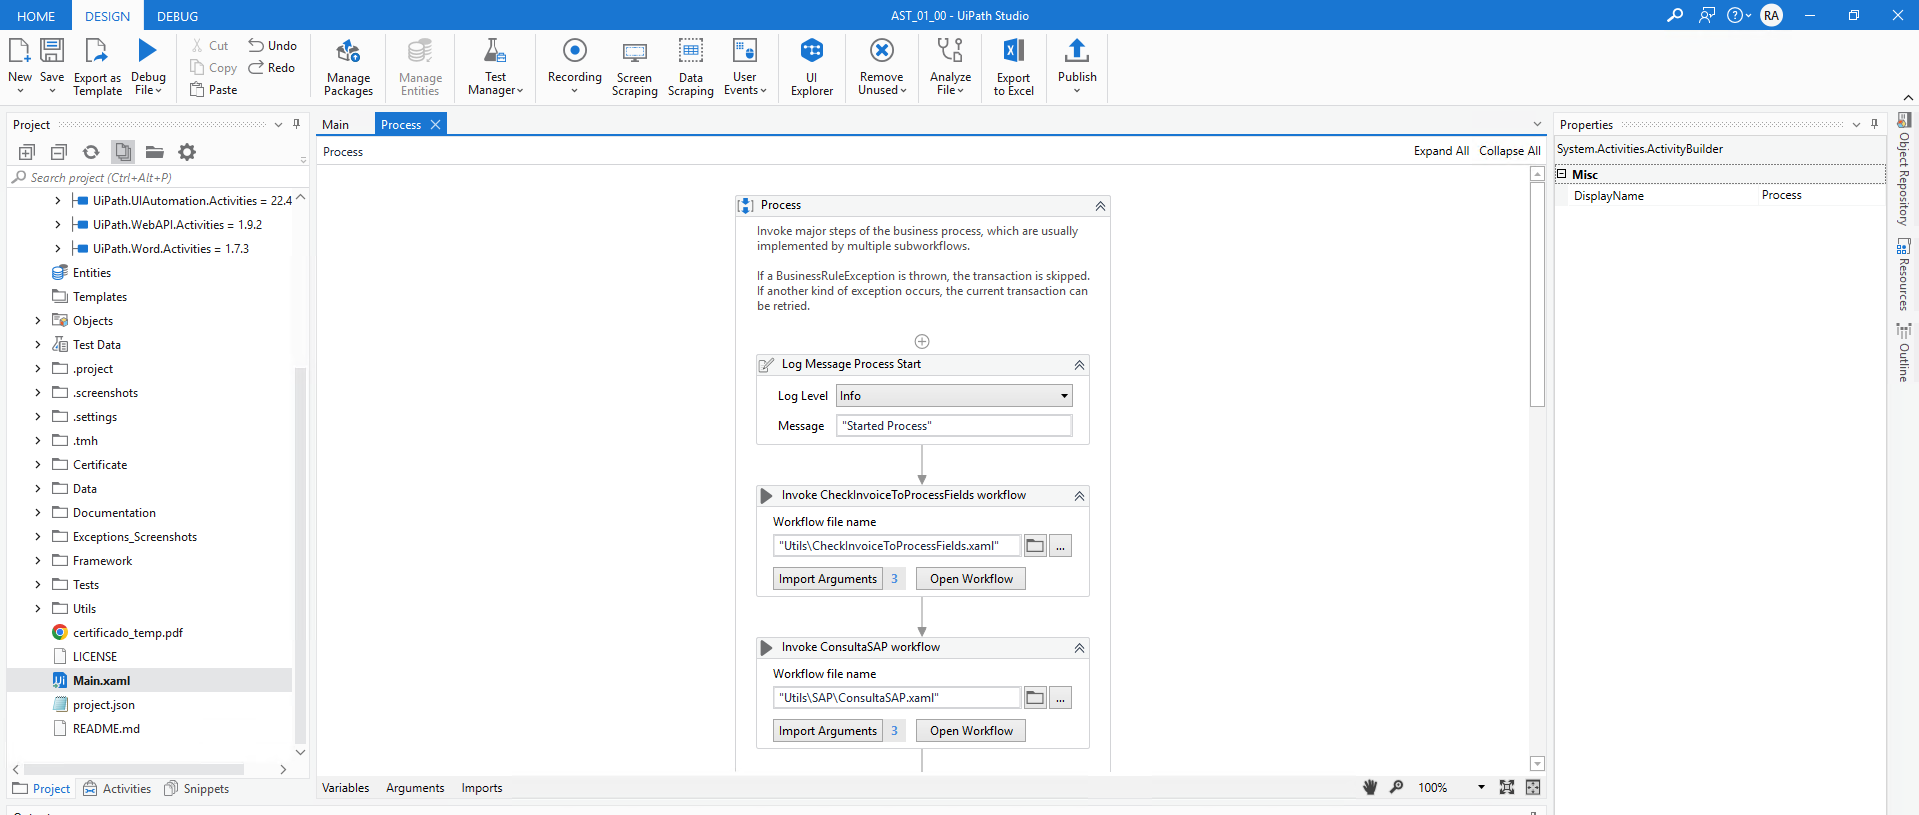Collapse Misc property category

1562,174
